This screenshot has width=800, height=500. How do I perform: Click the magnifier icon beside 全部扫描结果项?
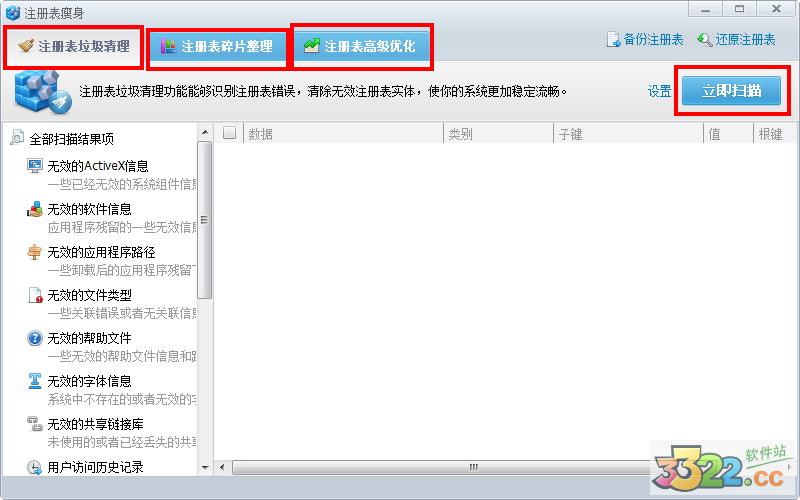tap(17, 138)
